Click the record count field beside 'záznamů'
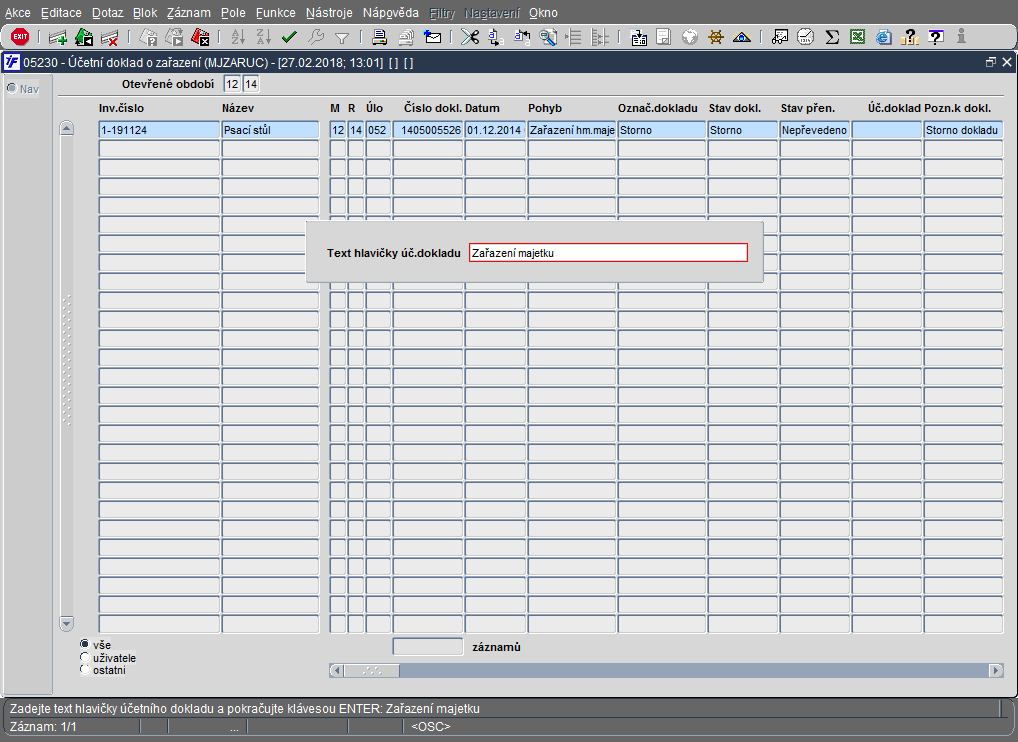 tap(428, 647)
